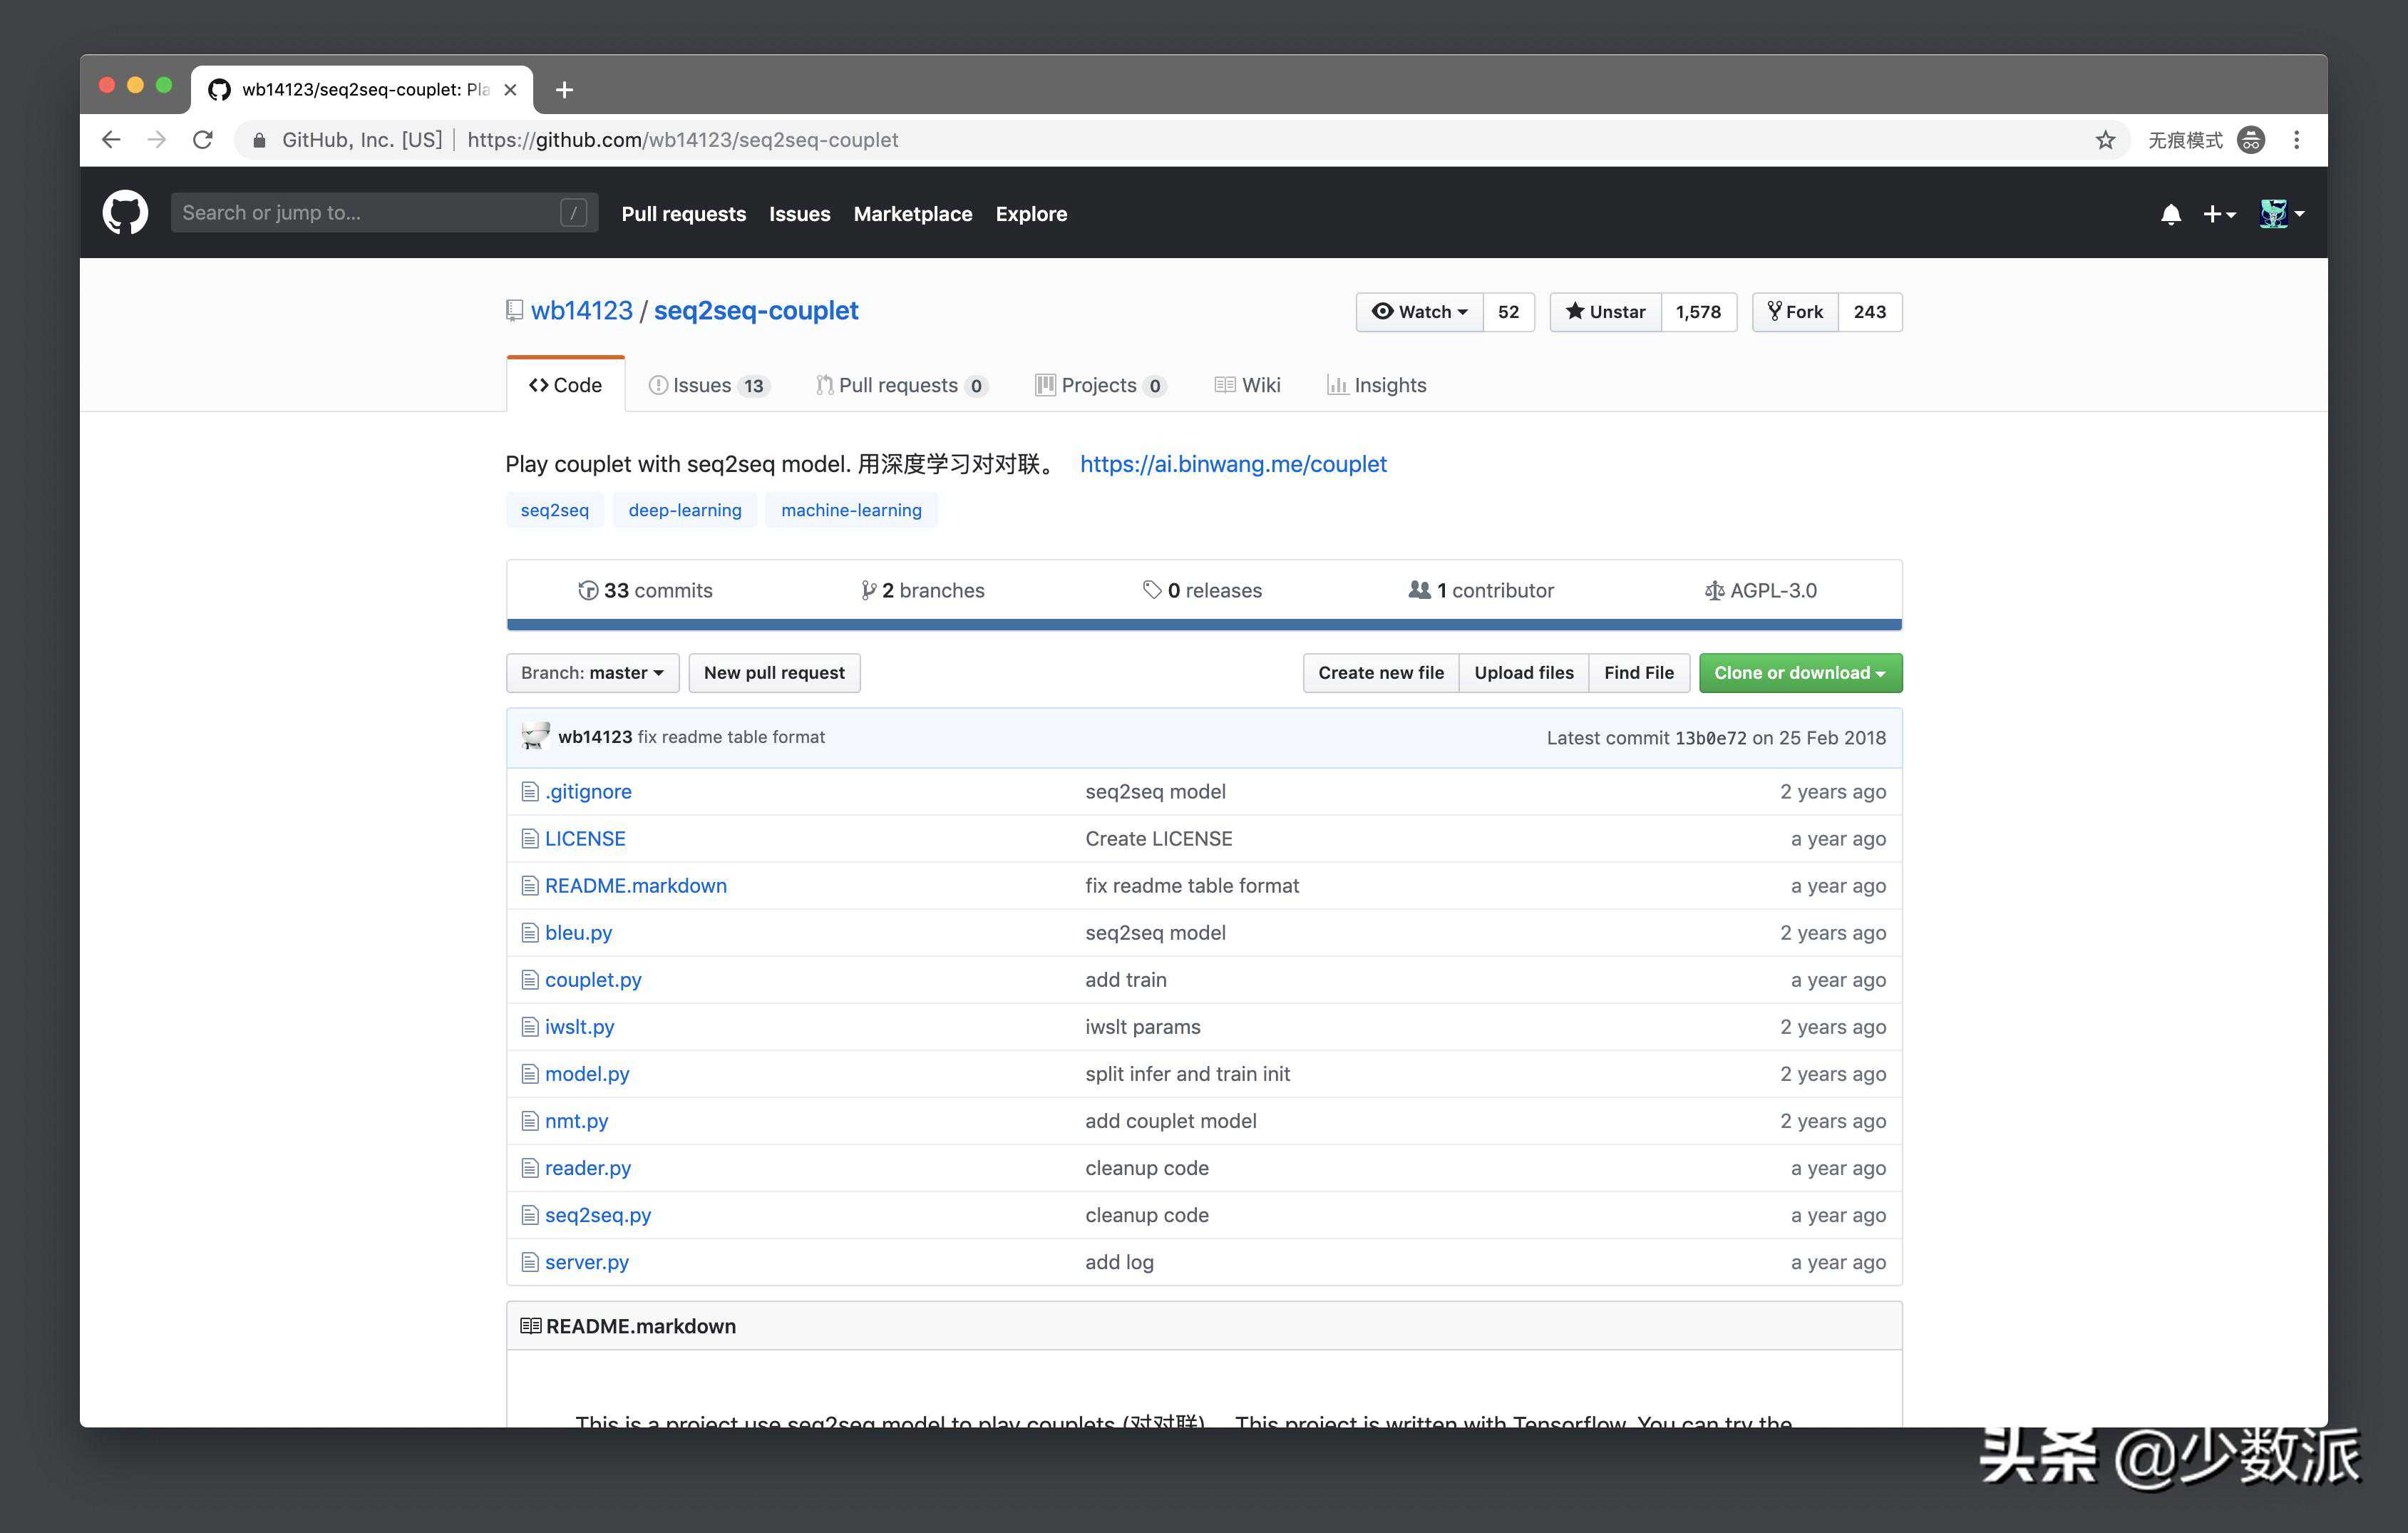Open Clone or download dropdown
The image size is (2408, 1533).
1799,673
